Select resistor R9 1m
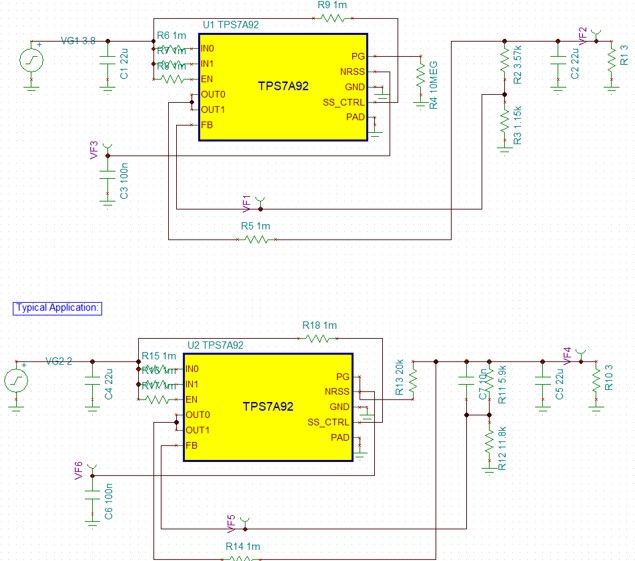This screenshot has height=561, width=635. (332, 18)
